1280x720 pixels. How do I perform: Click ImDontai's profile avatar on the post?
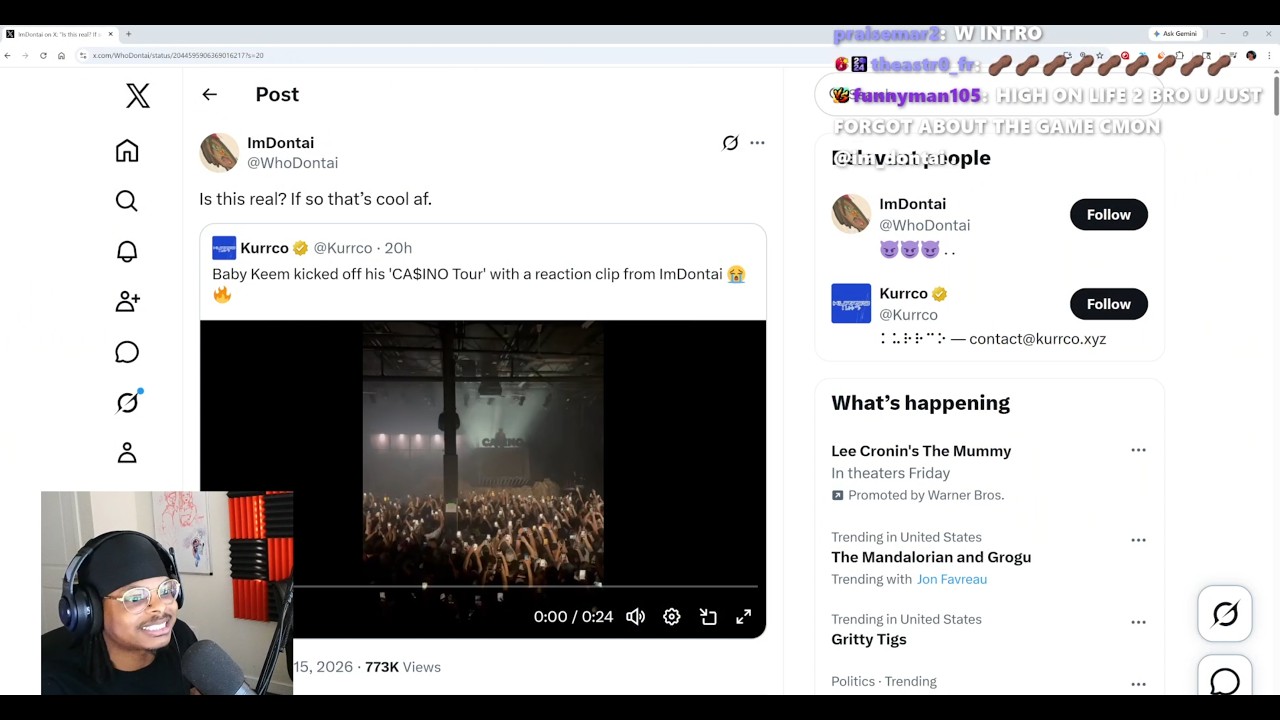pyautogui.click(x=219, y=152)
